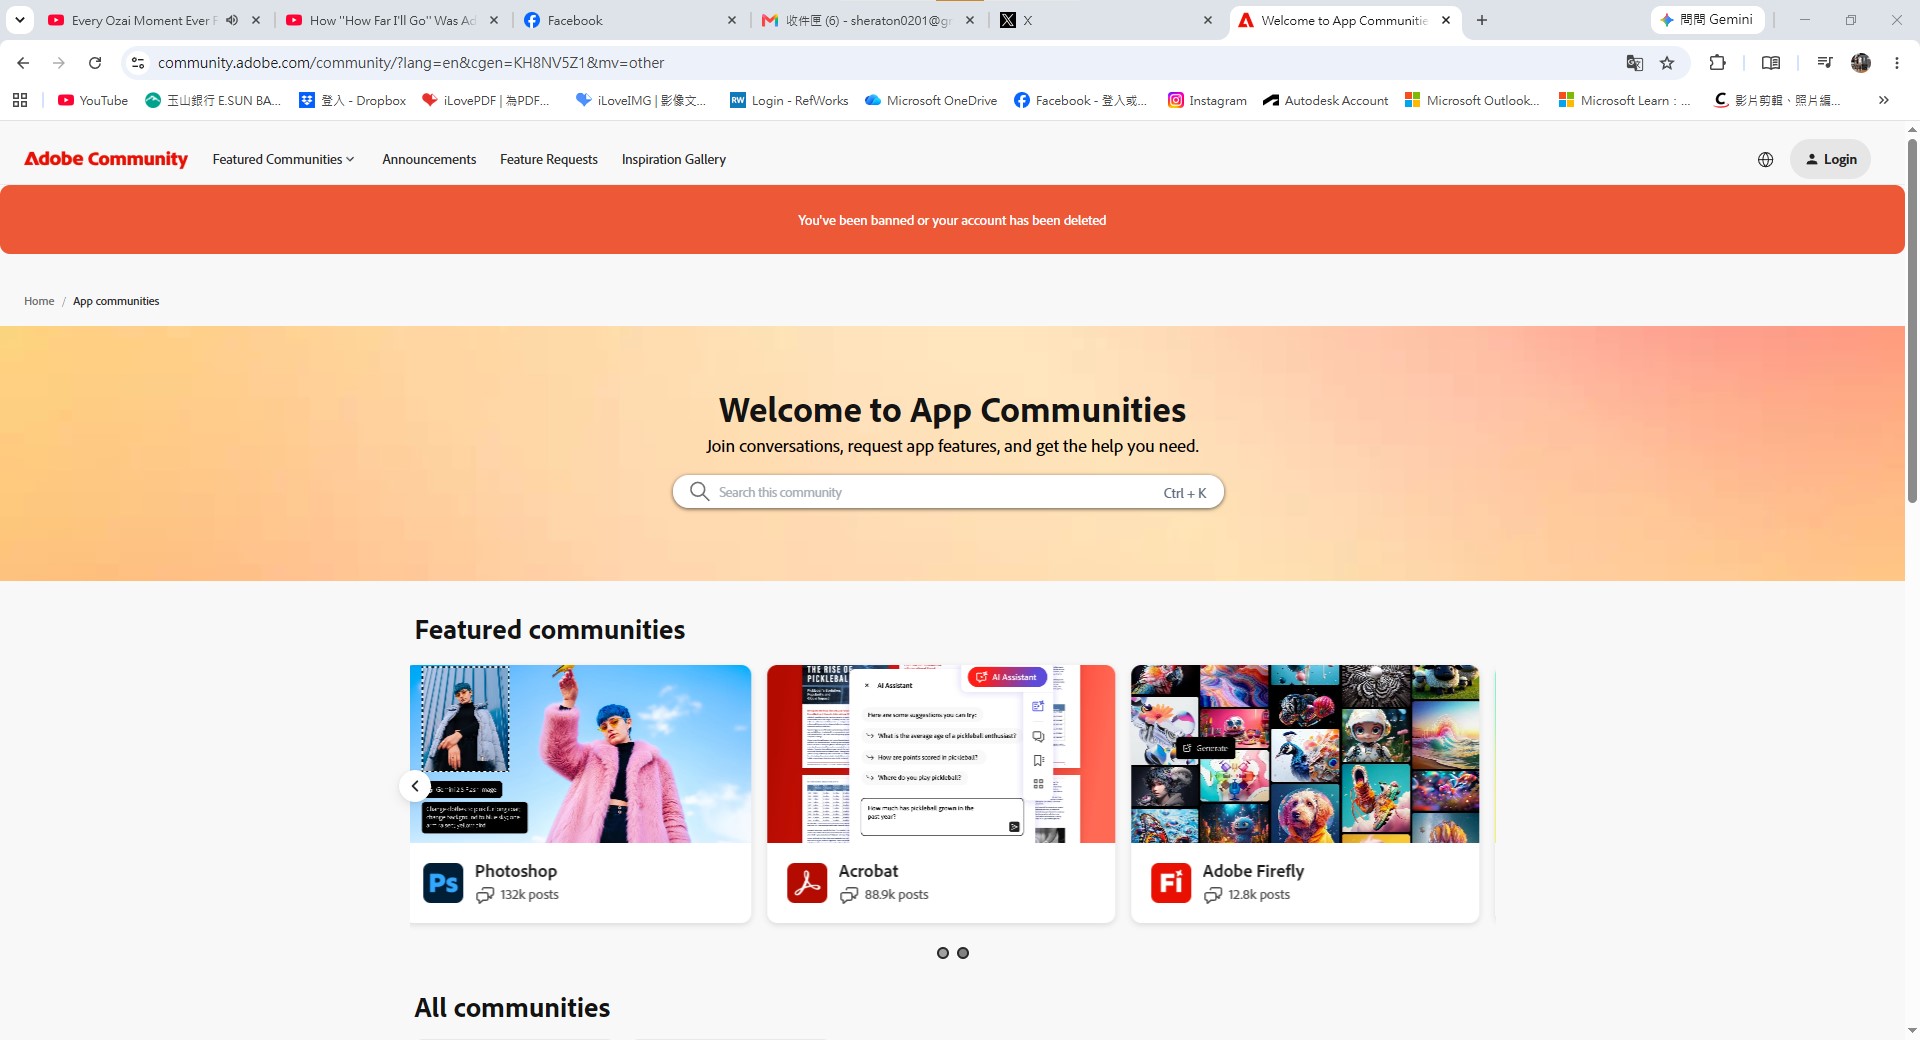Open the Announcements menu item

[x=429, y=160]
